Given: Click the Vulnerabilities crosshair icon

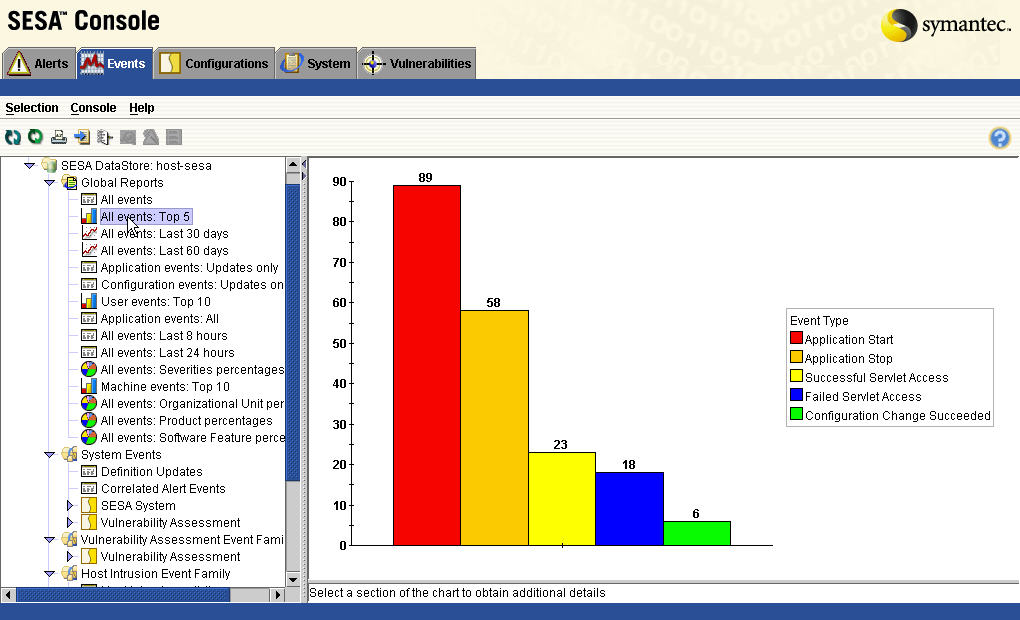Looking at the screenshot, I should tap(373, 64).
